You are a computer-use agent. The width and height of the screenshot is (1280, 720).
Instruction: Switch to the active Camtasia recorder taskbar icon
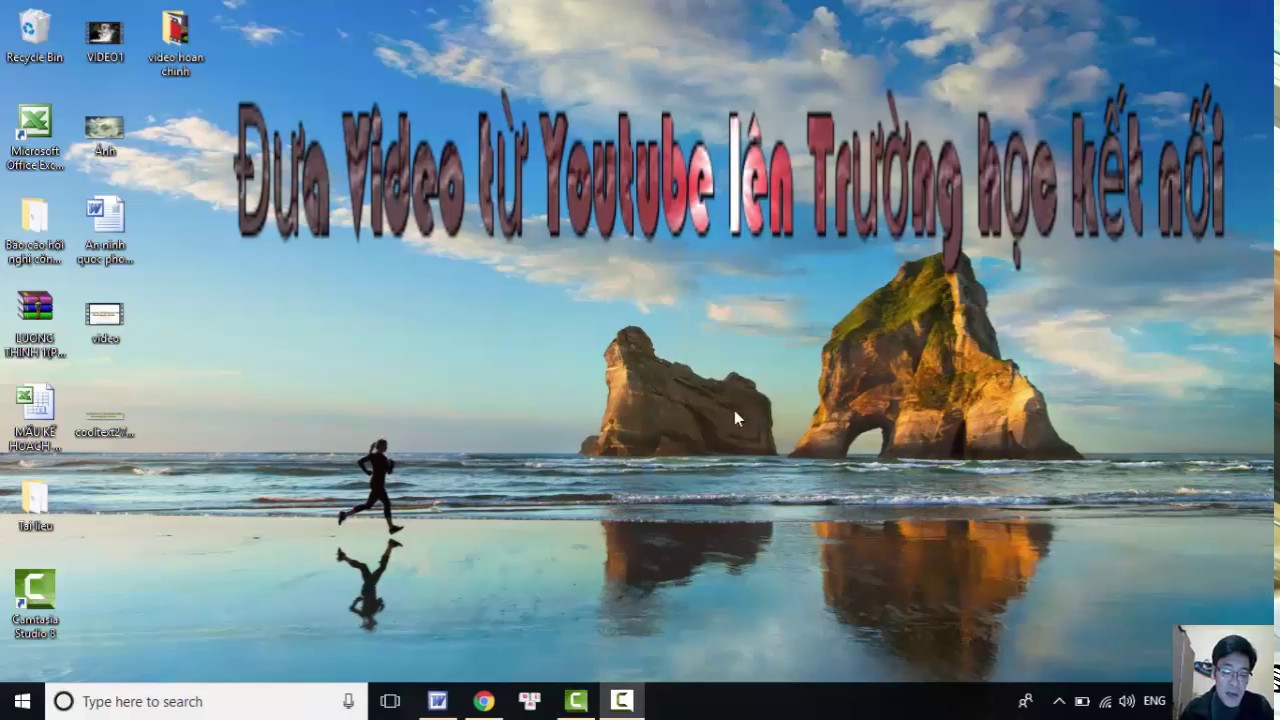coord(621,701)
